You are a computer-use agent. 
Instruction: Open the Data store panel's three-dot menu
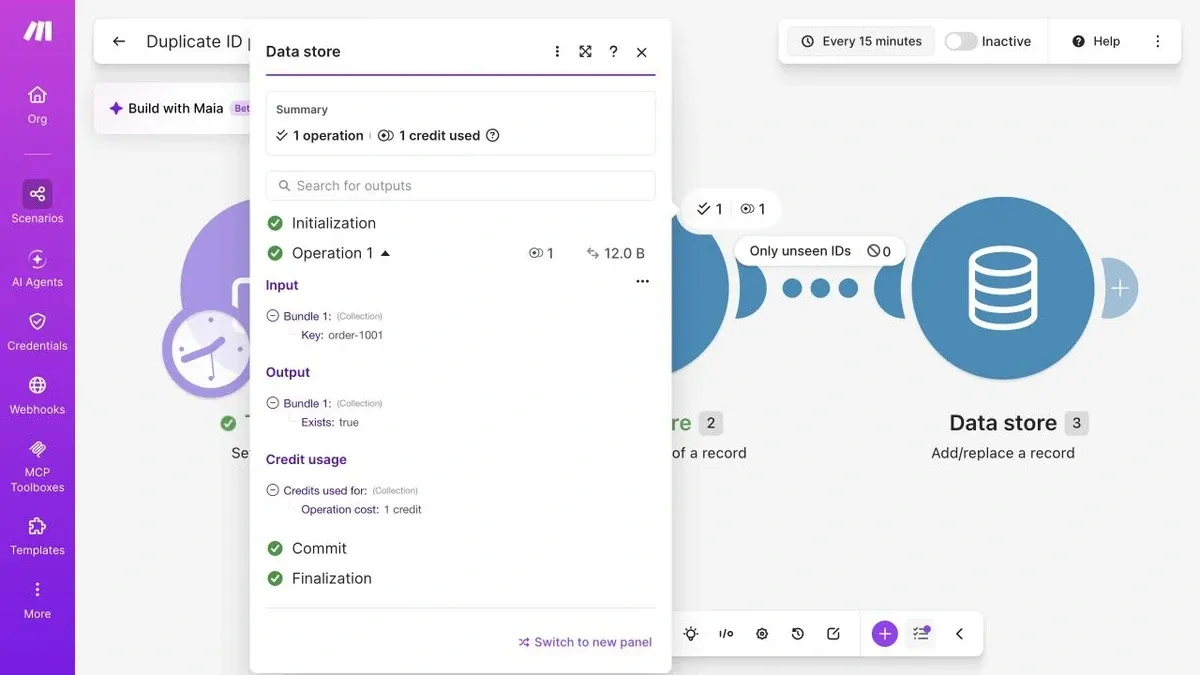point(557,52)
